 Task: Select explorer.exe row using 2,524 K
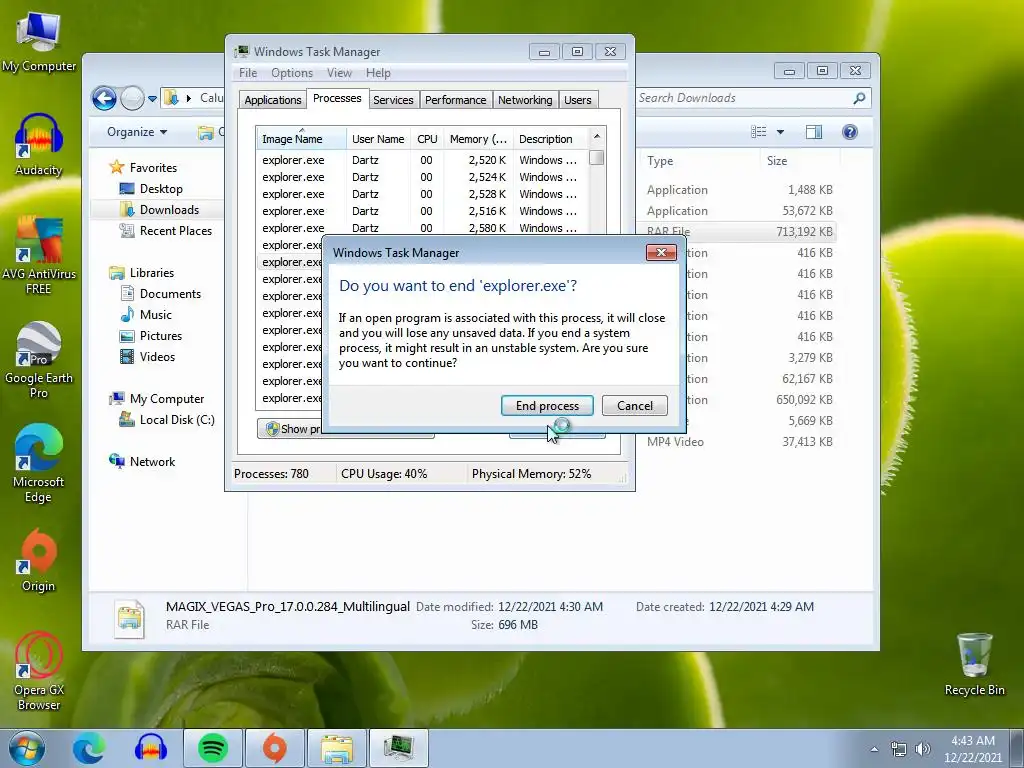pos(422,177)
